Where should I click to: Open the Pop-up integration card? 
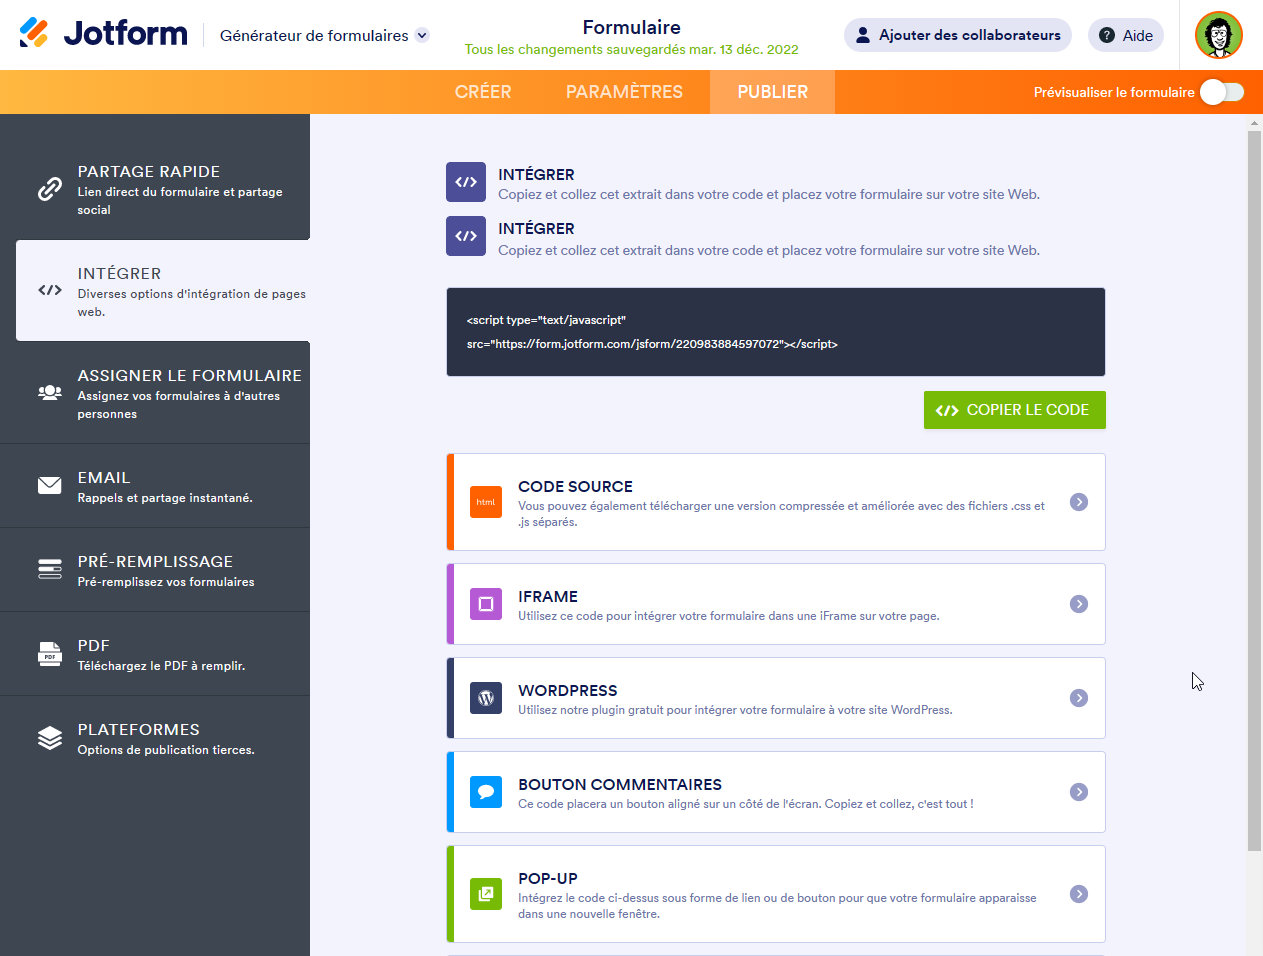(776, 894)
